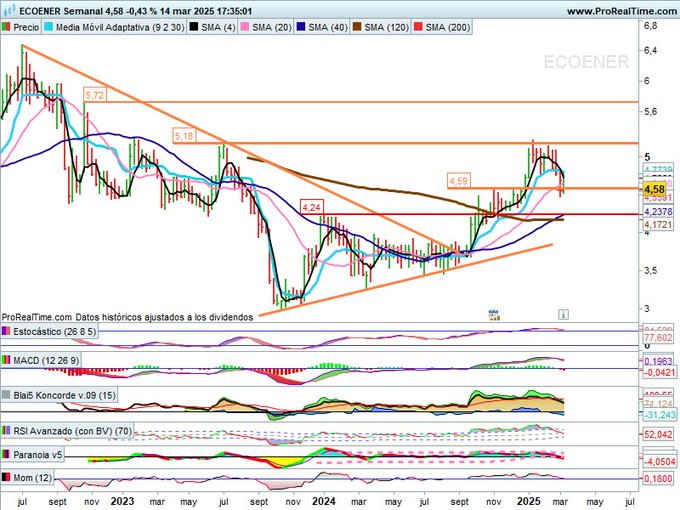Click the 6,4 price axis label
Viewport: 680px width, 510px height.
point(650,50)
